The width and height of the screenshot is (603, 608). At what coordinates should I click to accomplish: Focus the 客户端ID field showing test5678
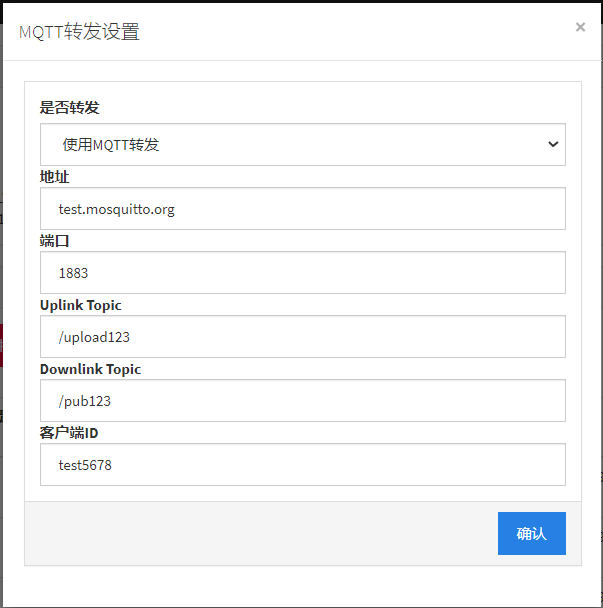302,465
